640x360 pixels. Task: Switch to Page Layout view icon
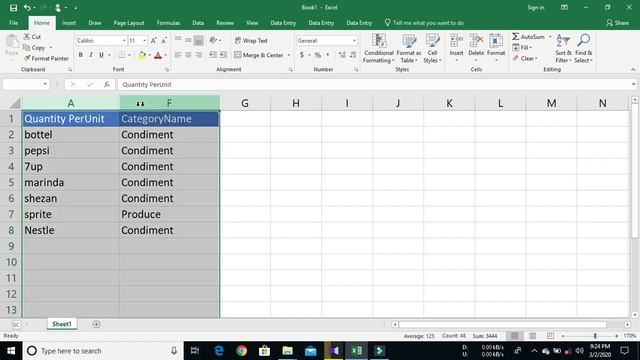point(532,336)
